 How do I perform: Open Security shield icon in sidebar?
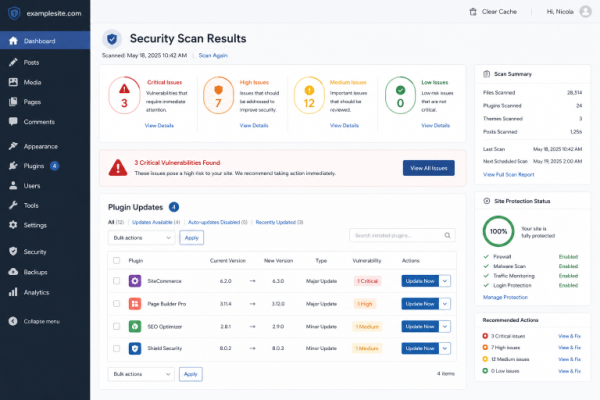pos(13,251)
